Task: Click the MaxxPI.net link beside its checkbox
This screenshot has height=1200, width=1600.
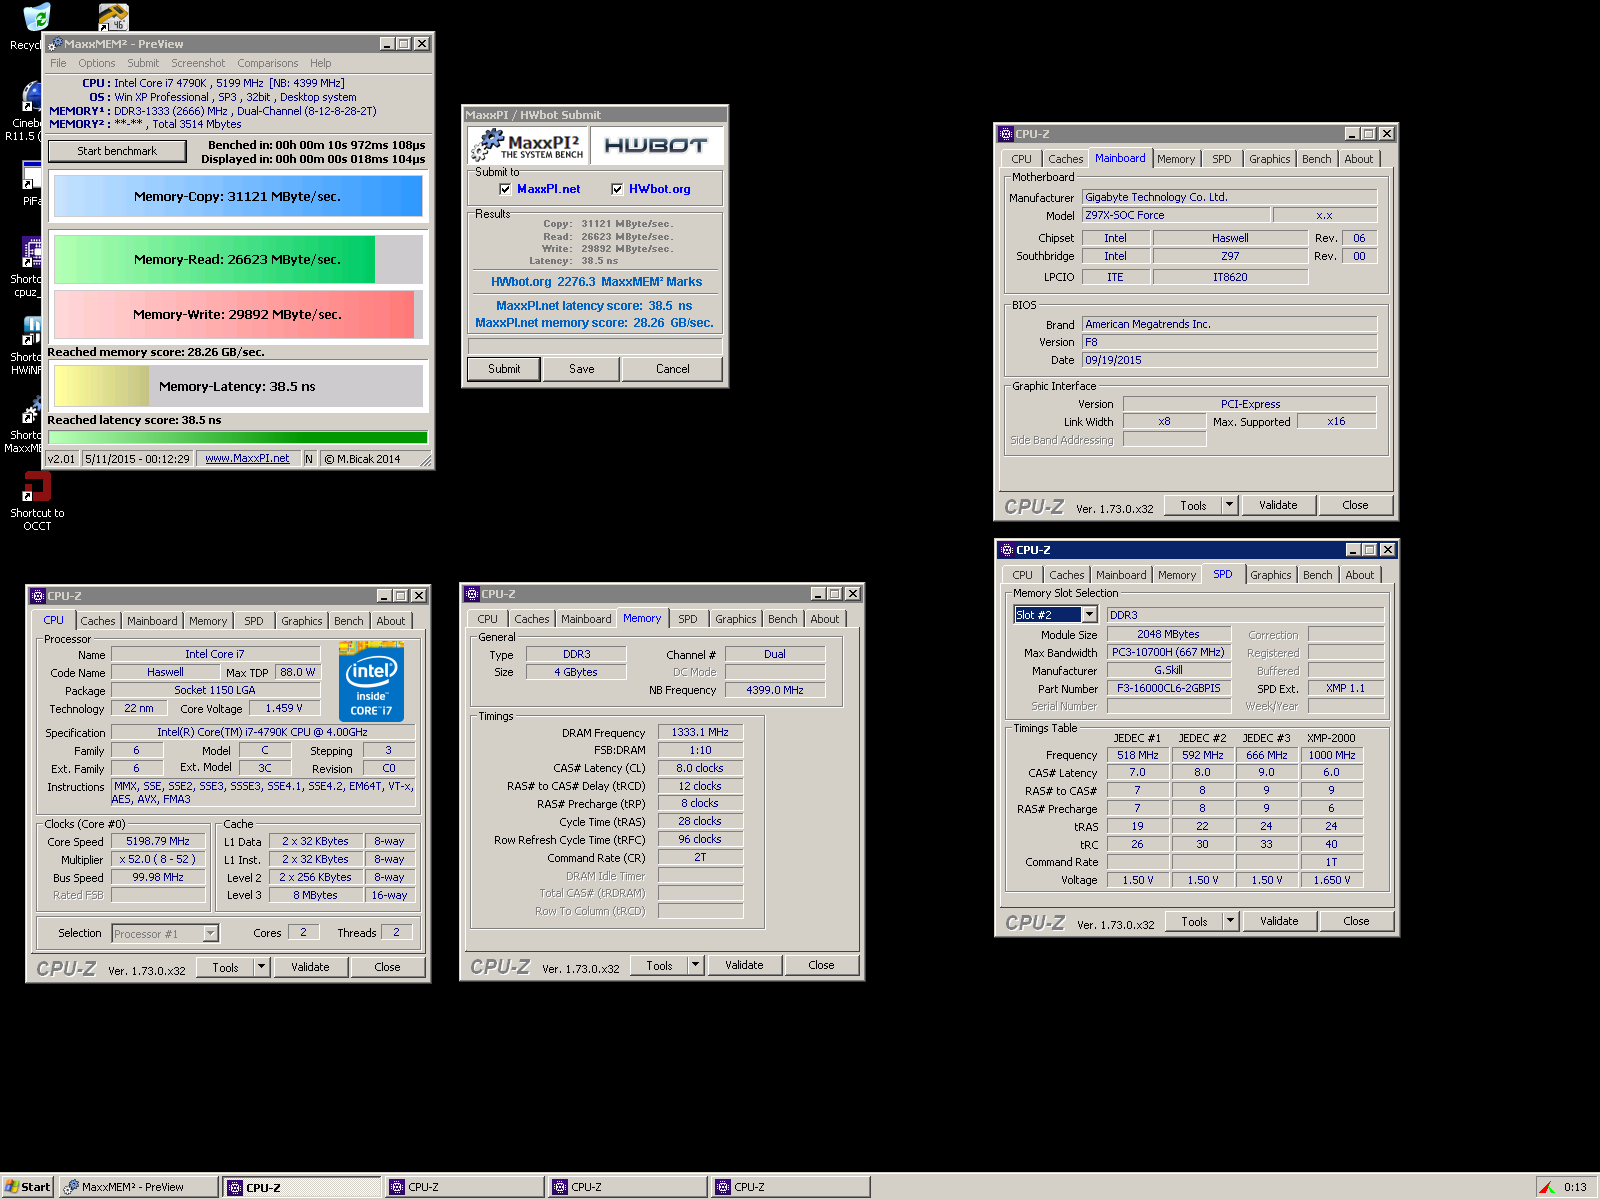Action: pyautogui.click(x=548, y=189)
